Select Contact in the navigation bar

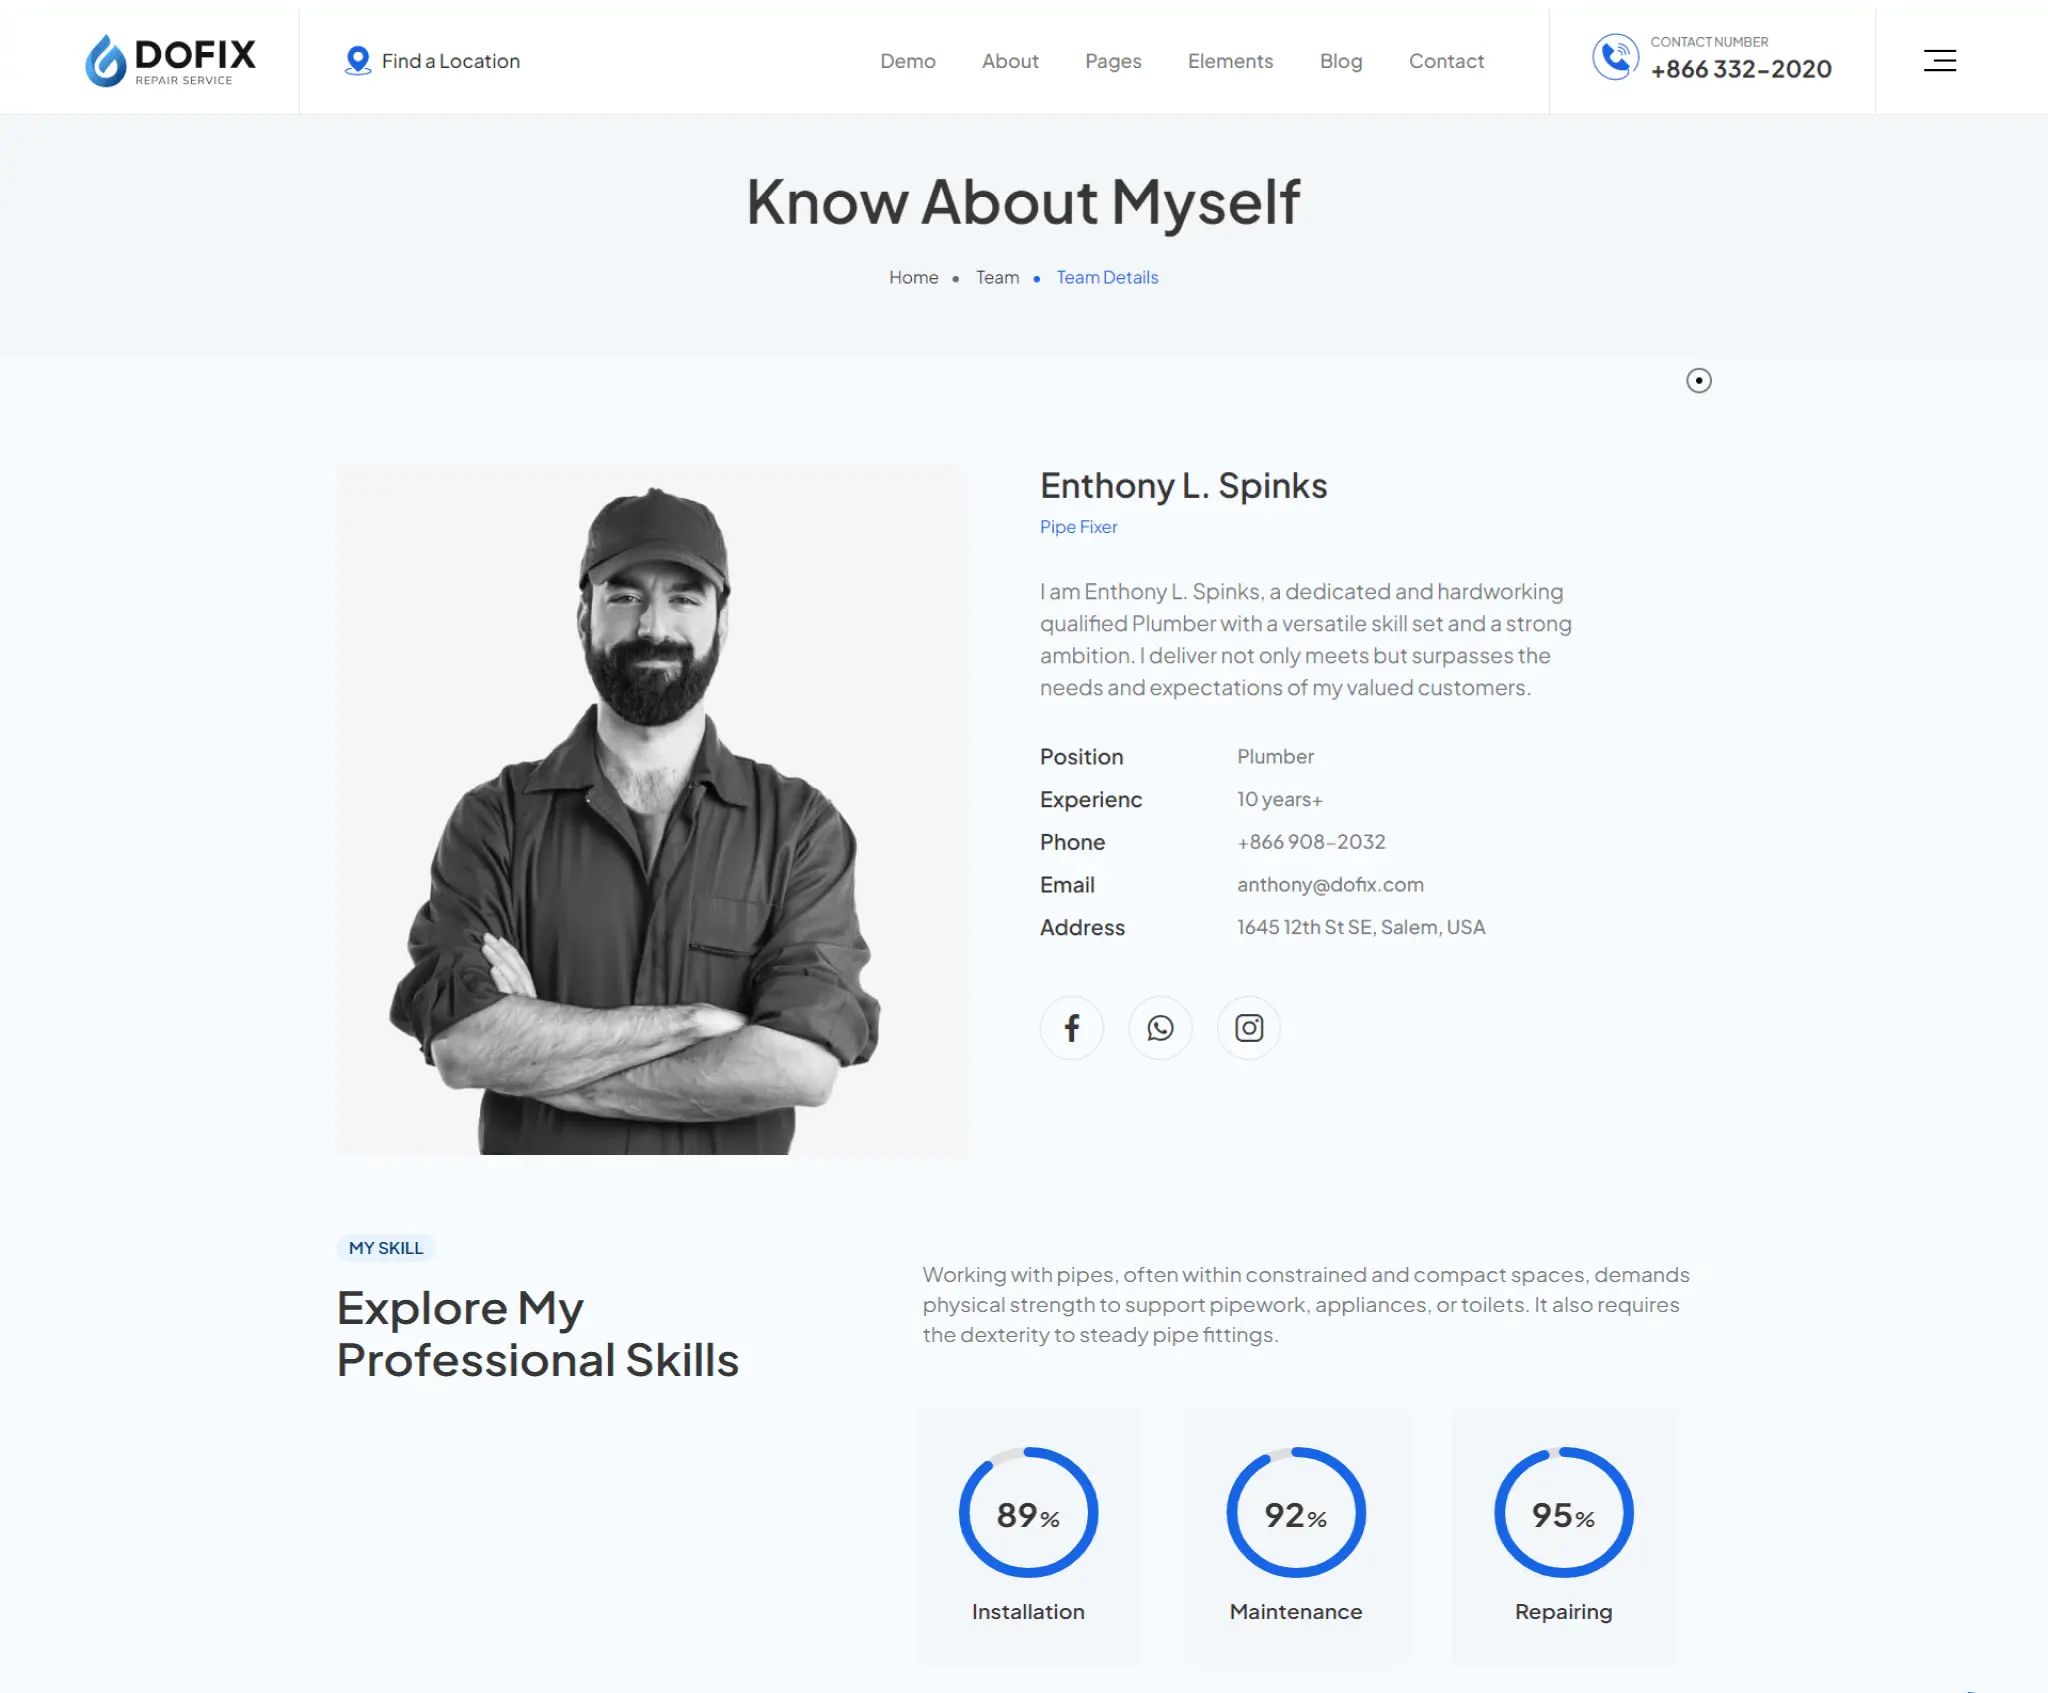tap(1445, 61)
